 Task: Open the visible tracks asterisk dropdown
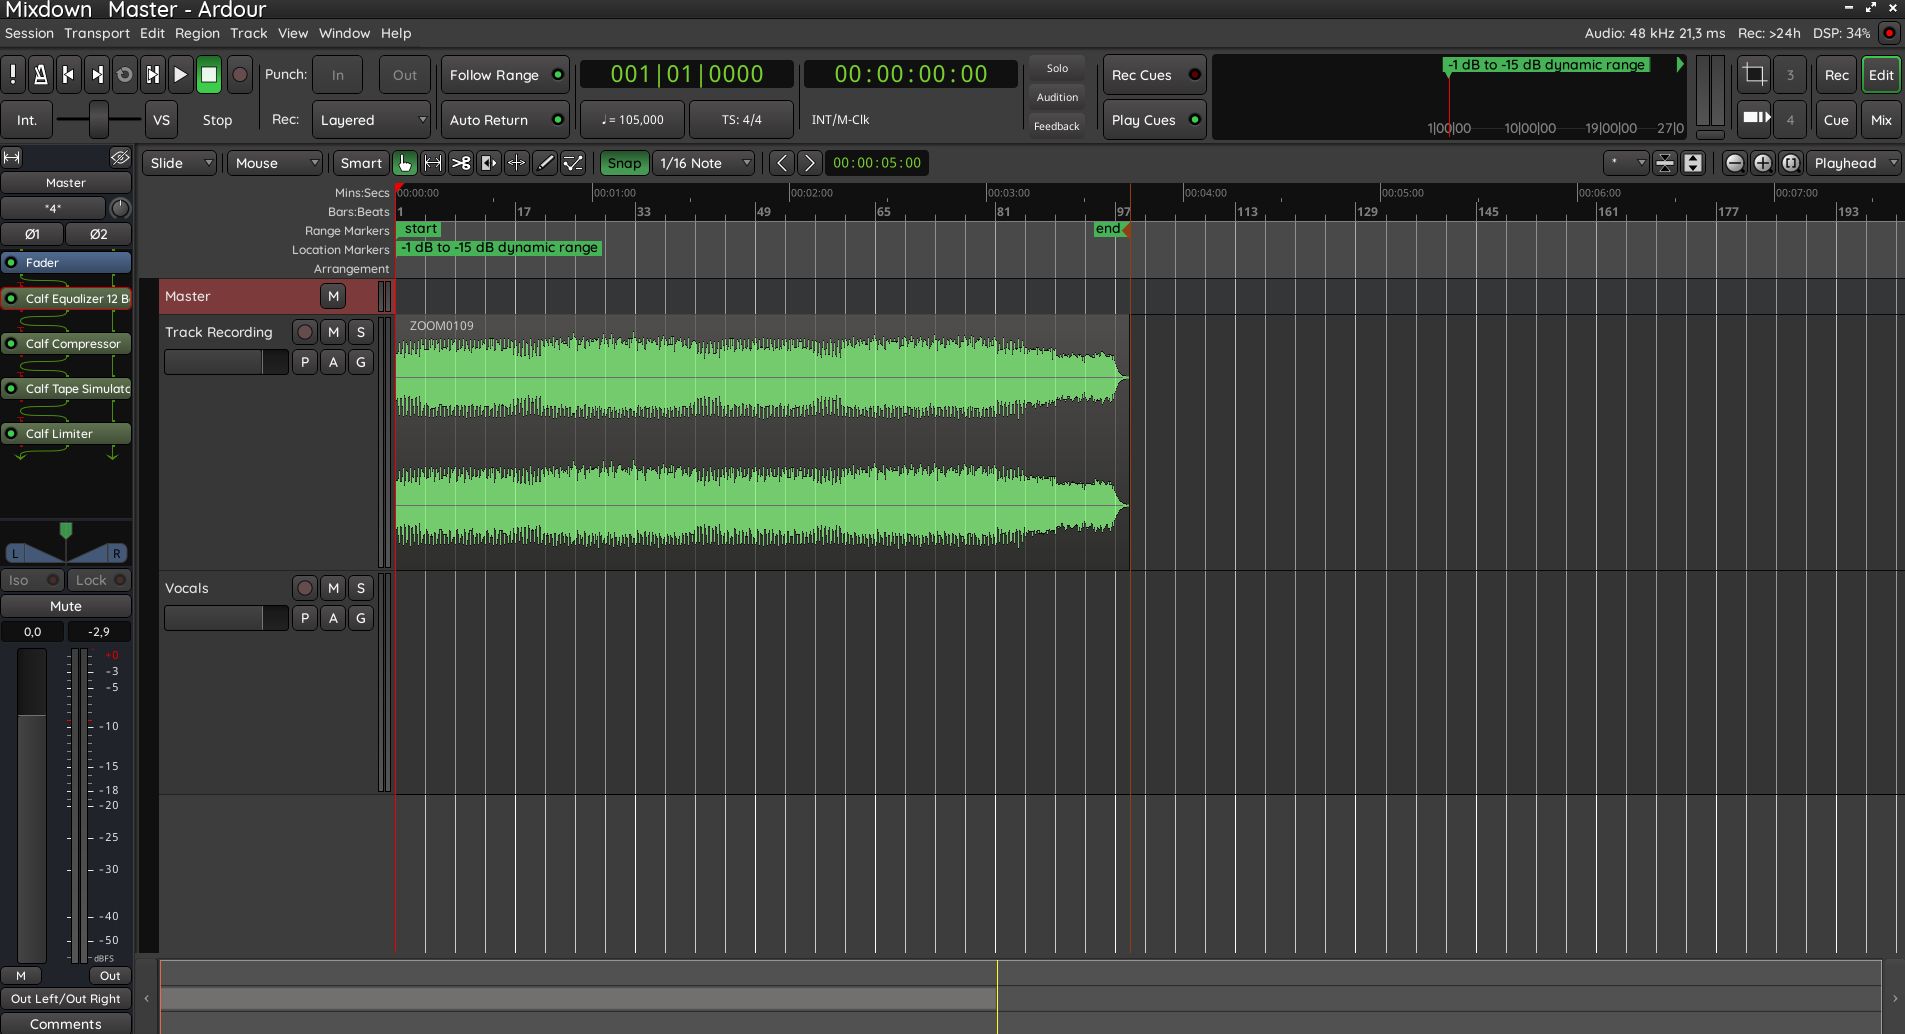click(1626, 163)
